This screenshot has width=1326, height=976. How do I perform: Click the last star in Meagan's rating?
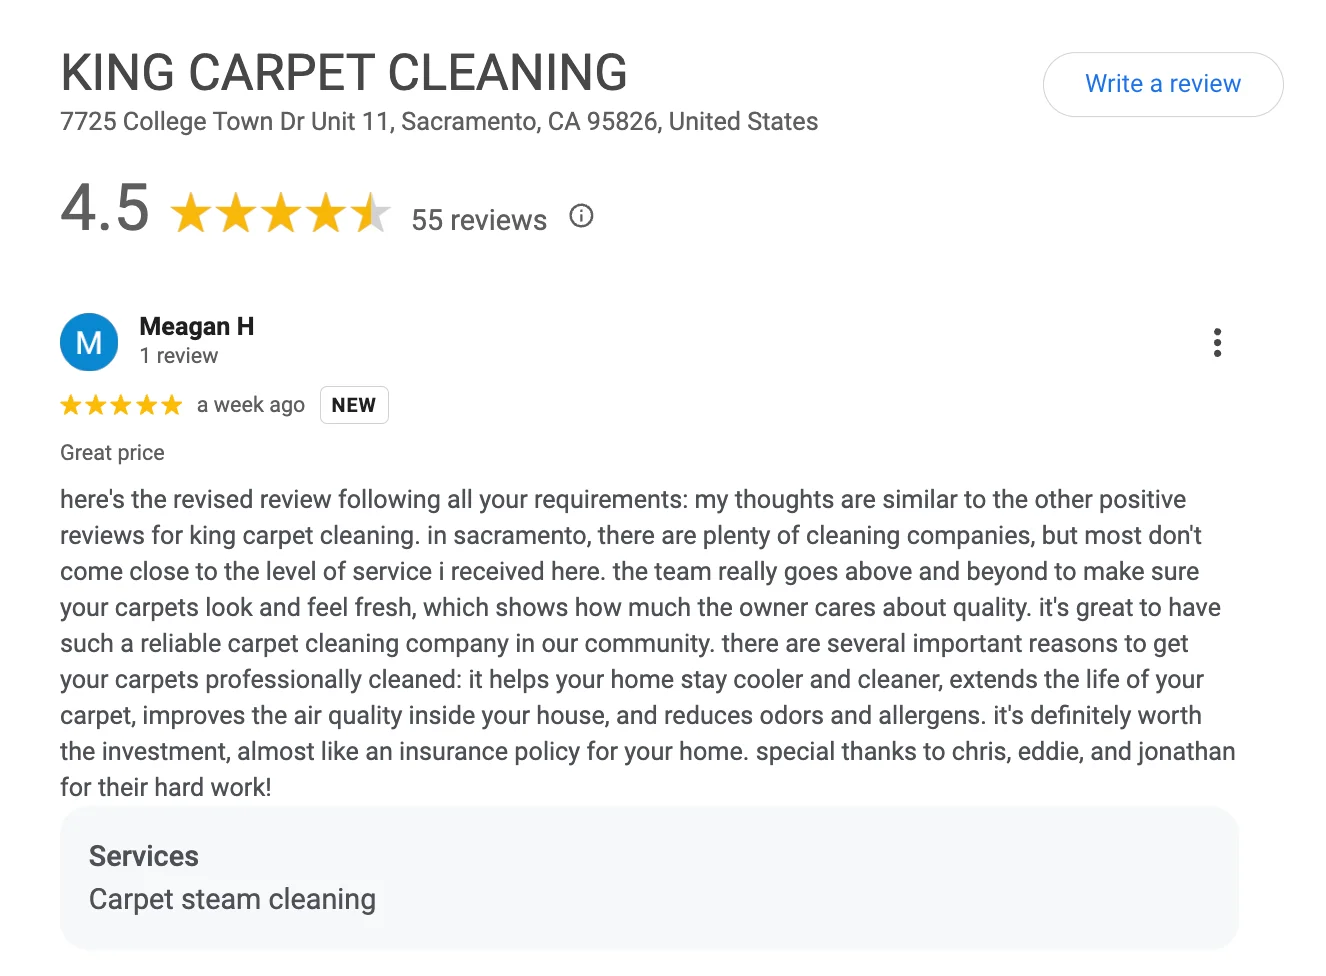click(172, 405)
